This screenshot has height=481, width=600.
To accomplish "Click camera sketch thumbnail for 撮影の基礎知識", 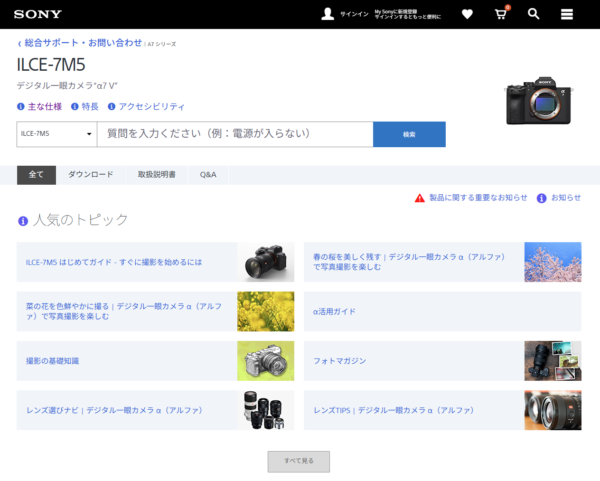I will coord(266,361).
